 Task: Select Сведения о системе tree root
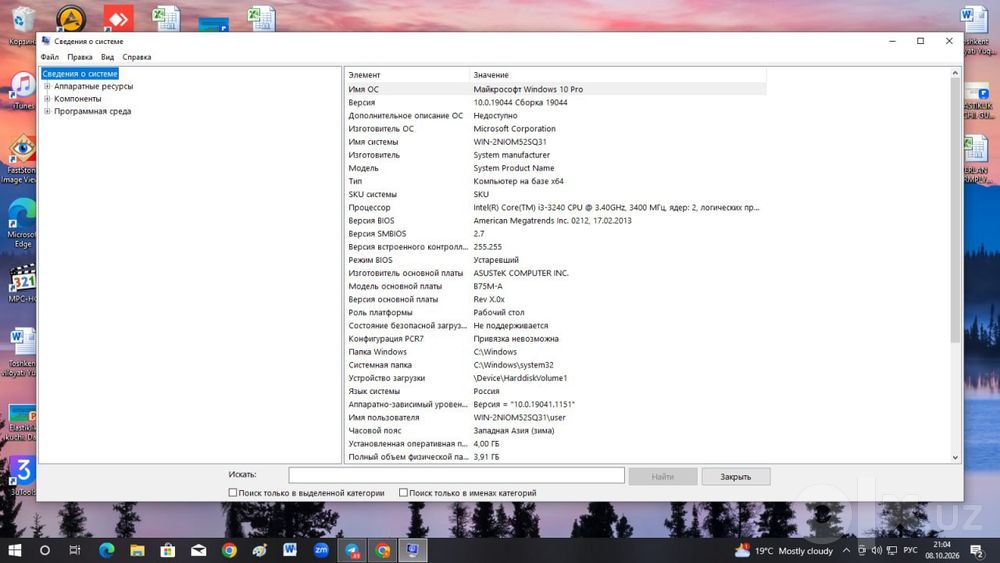point(80,73)
